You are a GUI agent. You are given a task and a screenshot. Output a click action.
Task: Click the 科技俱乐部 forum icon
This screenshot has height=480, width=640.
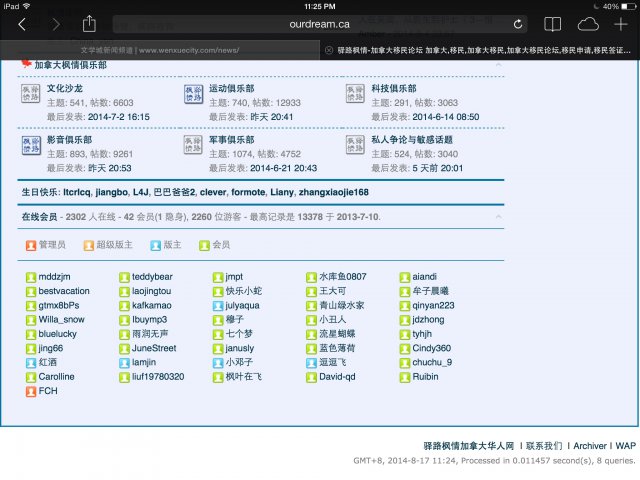click(x=355, y=94)
